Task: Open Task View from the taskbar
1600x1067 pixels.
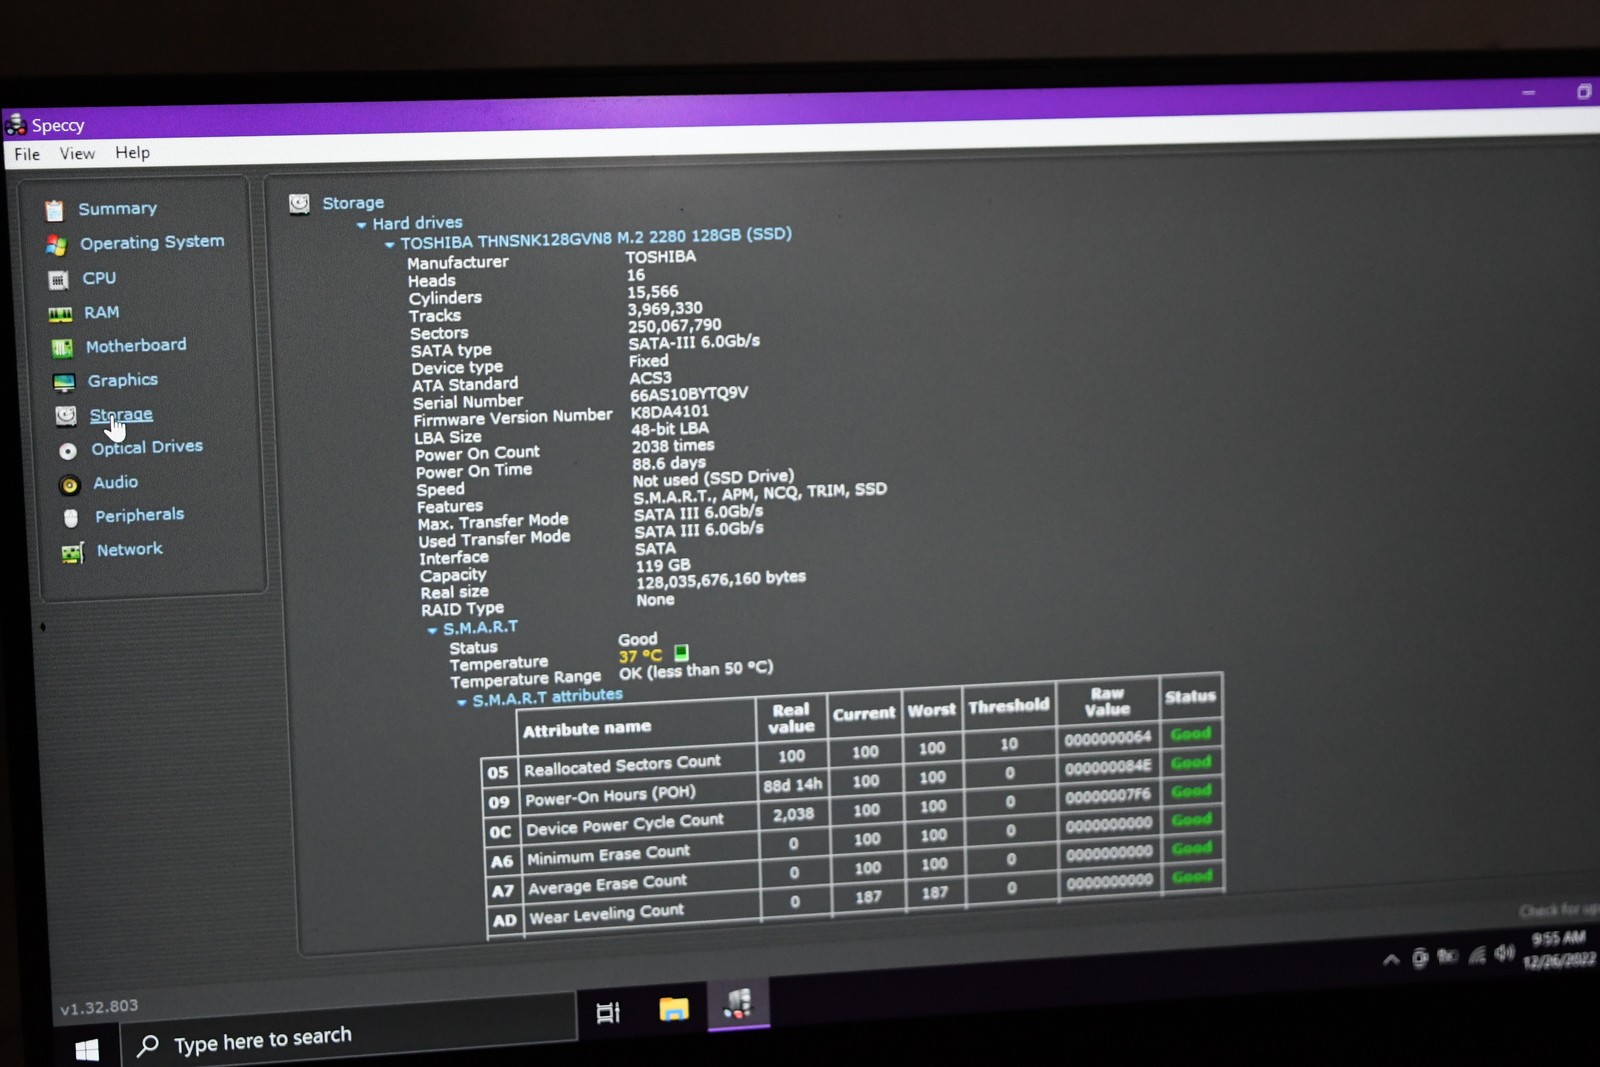Action: 608,1013
